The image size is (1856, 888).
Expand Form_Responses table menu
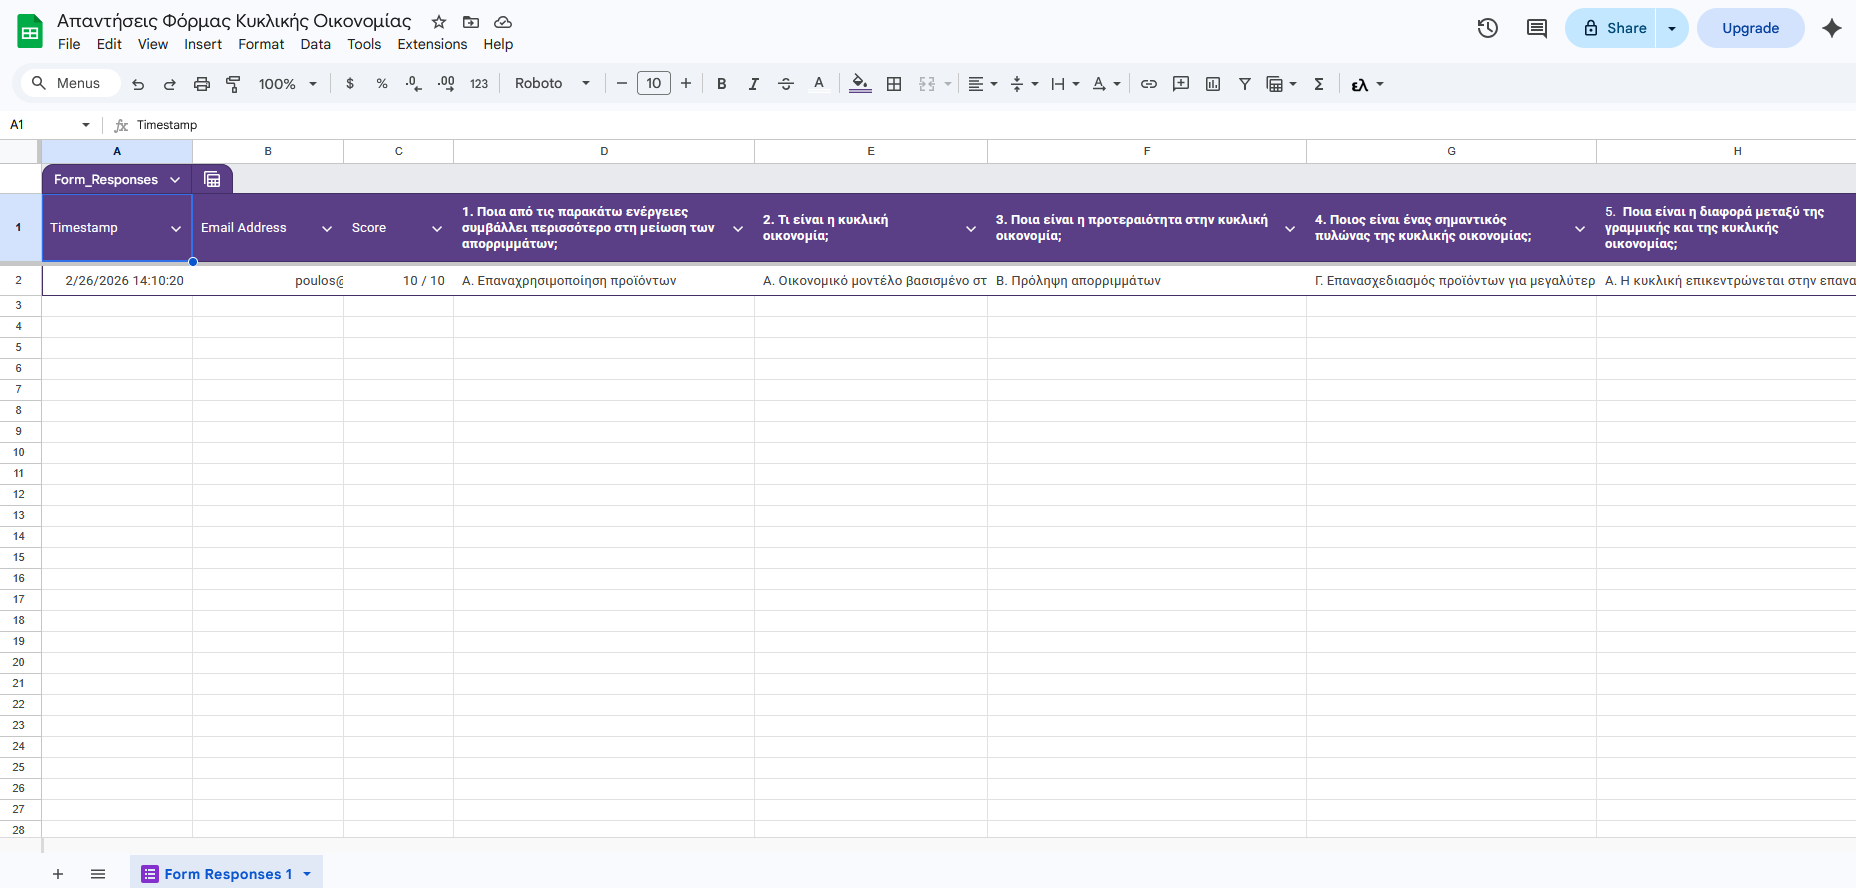tap(175, 180)
